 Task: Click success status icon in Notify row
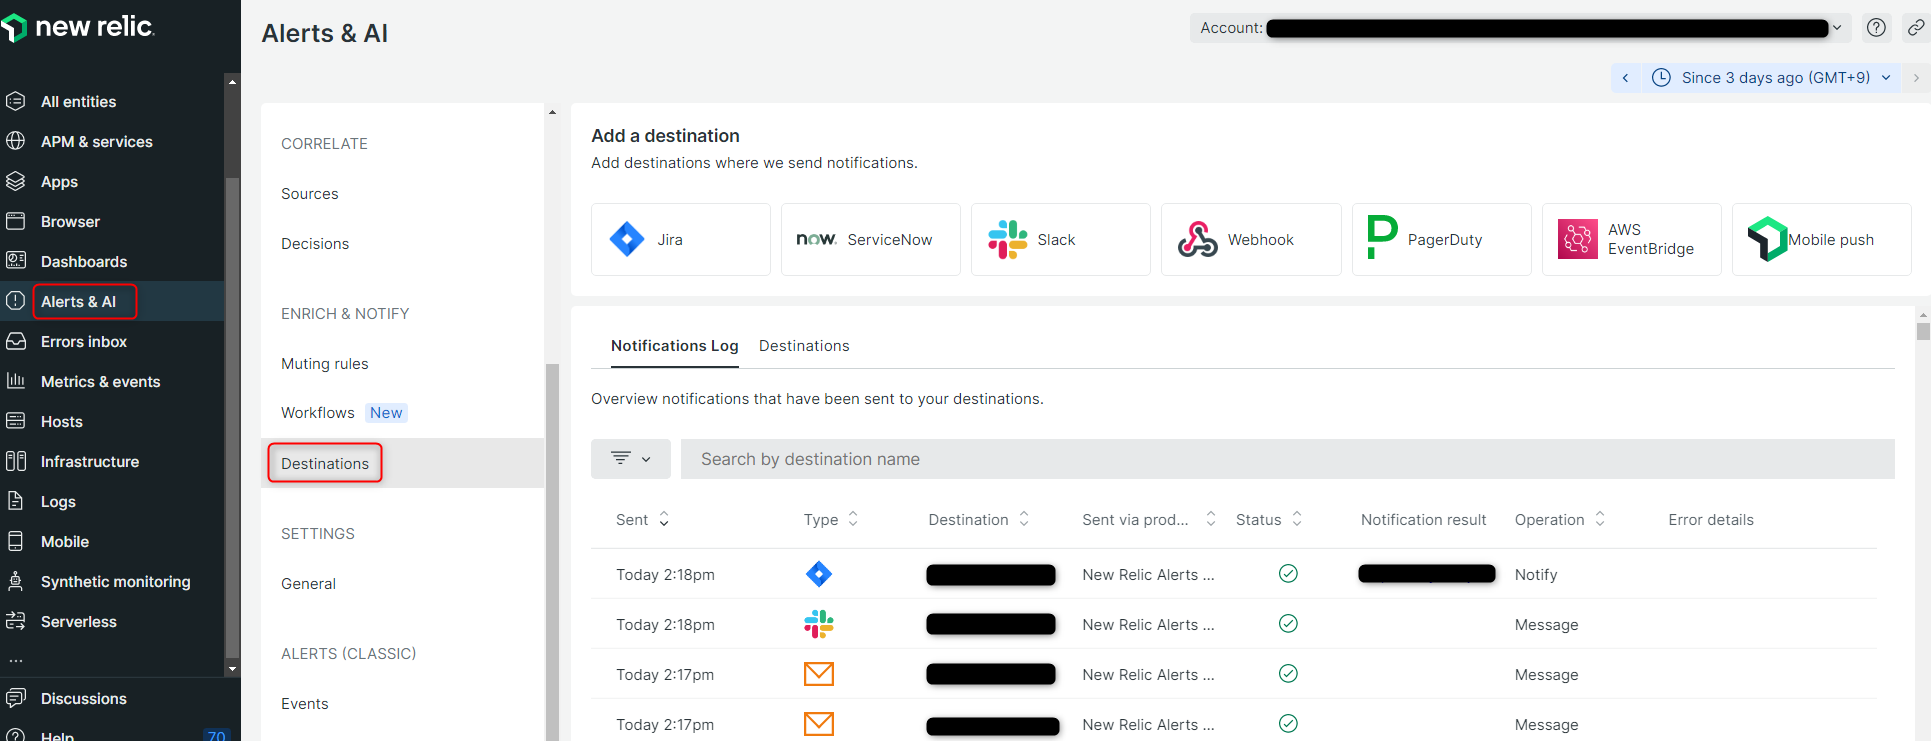pyautogui.click(x=1288, y=573)
